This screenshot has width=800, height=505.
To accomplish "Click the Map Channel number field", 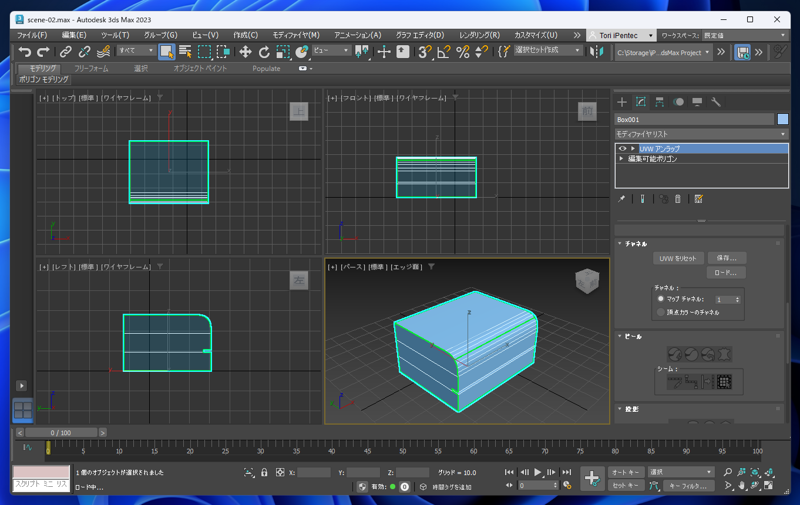I will tap(724, 299).
